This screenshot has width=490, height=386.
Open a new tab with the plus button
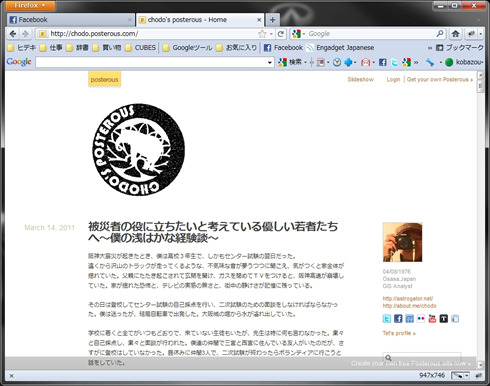click(x=272, y=20)
